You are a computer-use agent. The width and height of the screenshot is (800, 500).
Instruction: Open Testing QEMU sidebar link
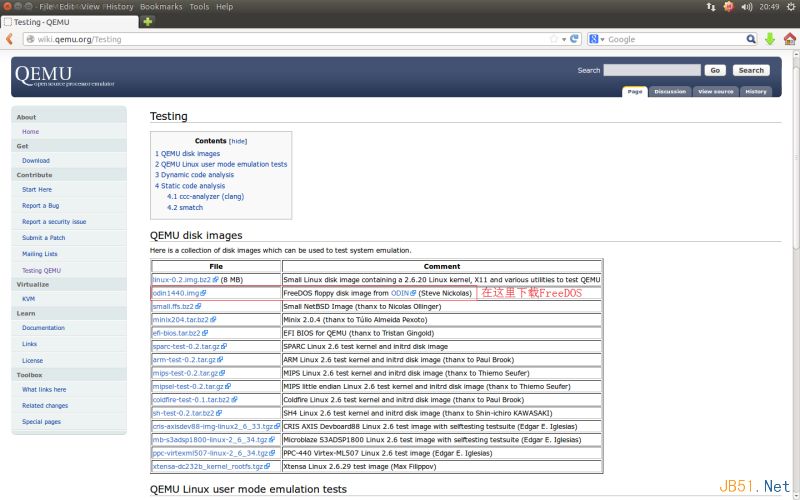pos(41,270)
